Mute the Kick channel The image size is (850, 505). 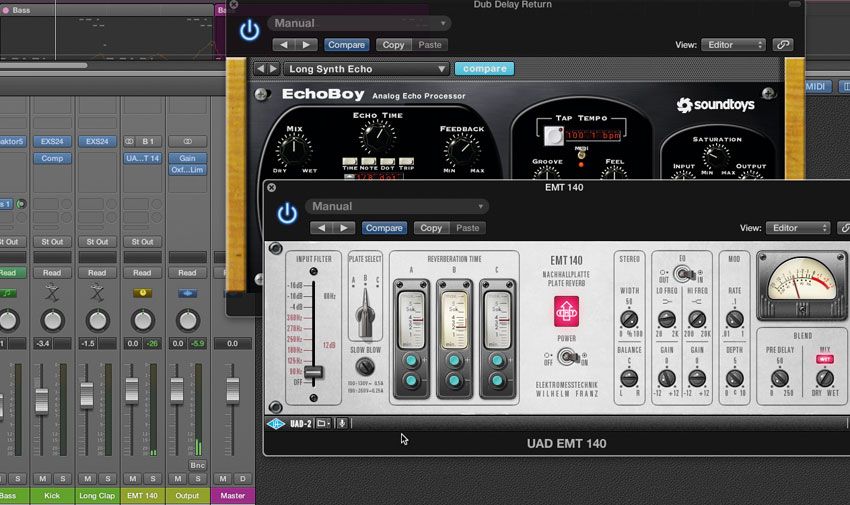pos(42,478)
